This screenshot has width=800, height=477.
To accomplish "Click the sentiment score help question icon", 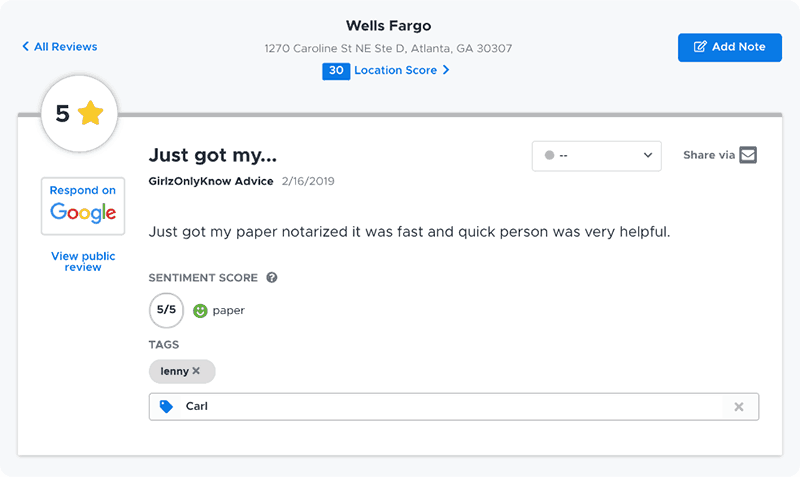I will (x=272, y=278).
